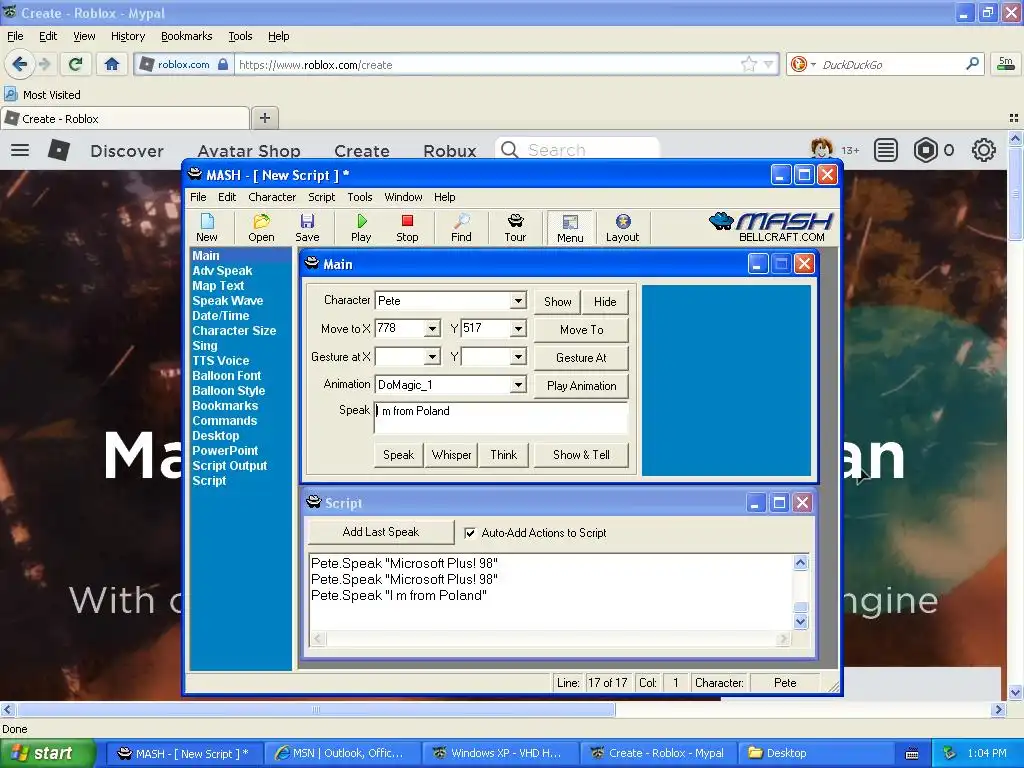
Task: Click into the Speak text field
Action: (502, 418)
